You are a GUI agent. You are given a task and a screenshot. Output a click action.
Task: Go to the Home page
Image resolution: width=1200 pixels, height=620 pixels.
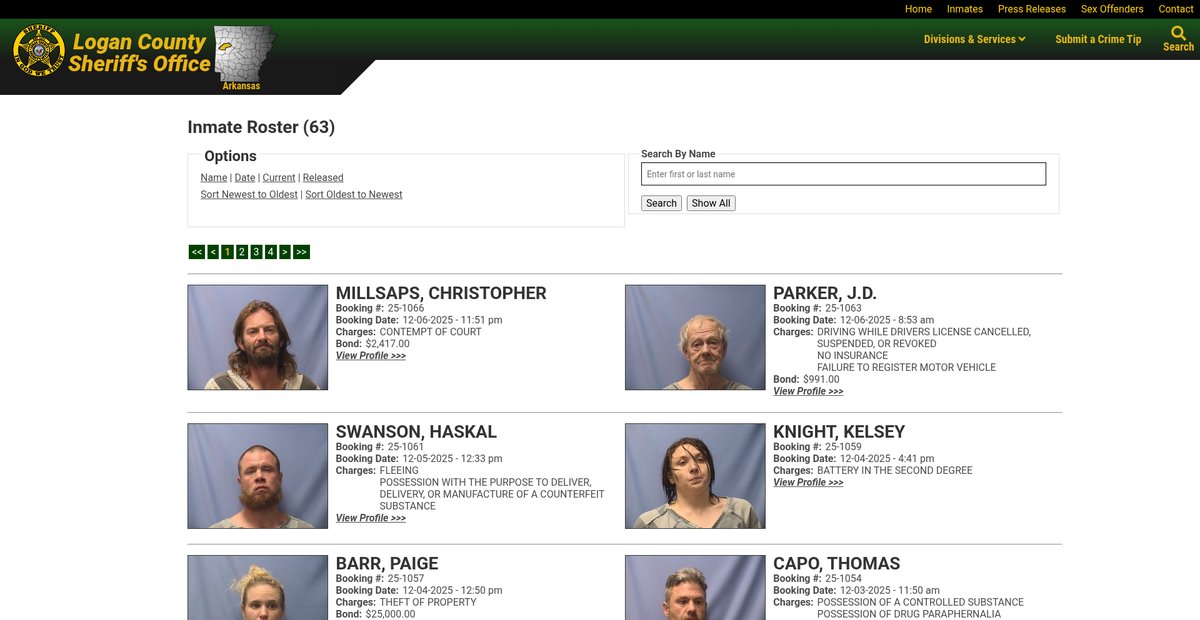(918, 9)
